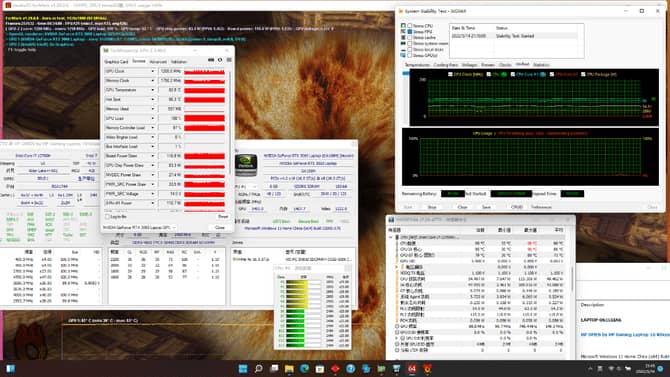The image size is (670, 377).
Task: Click the GPU-Z screenshot camera icon
Action: coord(211,60)
